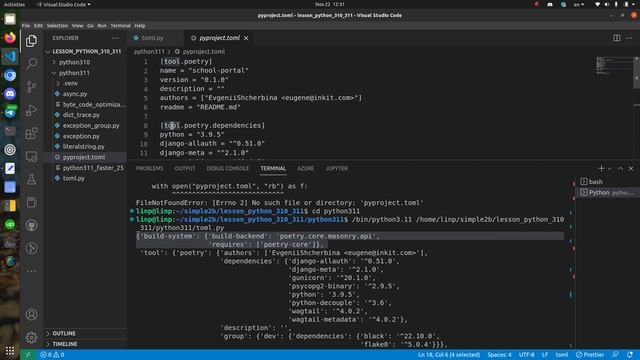Split the editor to the right
This screenshot has height=360, width=640.
pyautogui.click(x=617, y=38)
